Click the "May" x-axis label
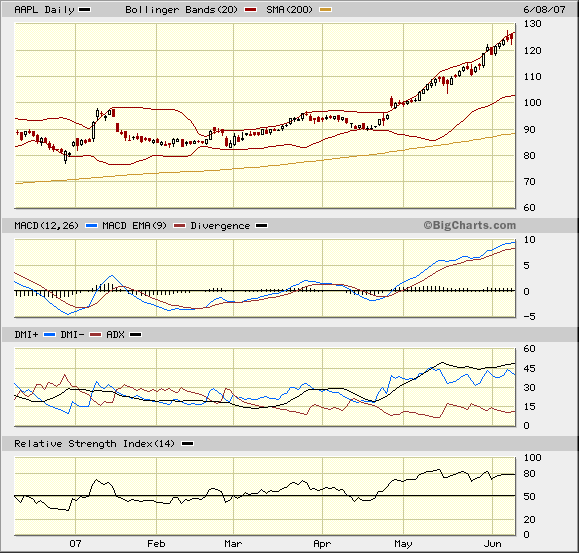Screen dimensions: 579x553 (x=403, y=544)
